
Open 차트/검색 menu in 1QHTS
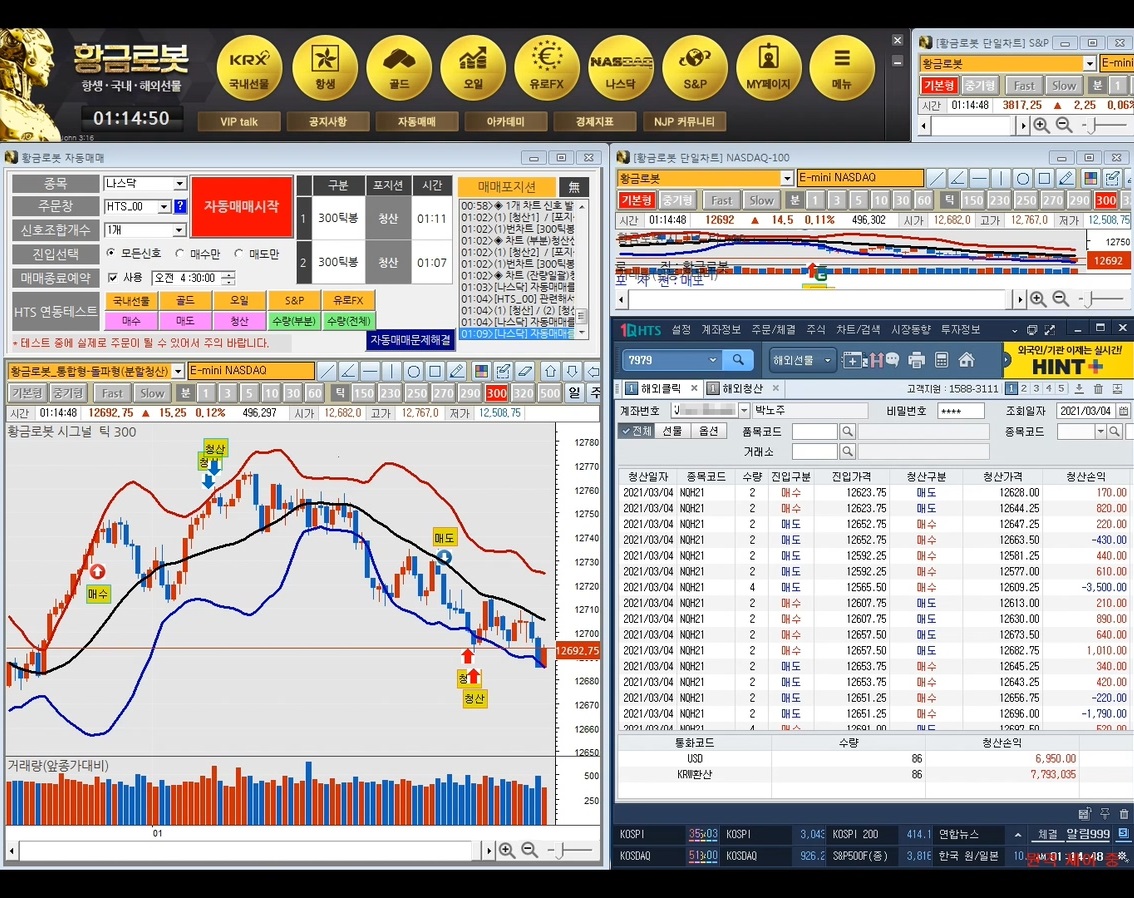click(858, 330)
